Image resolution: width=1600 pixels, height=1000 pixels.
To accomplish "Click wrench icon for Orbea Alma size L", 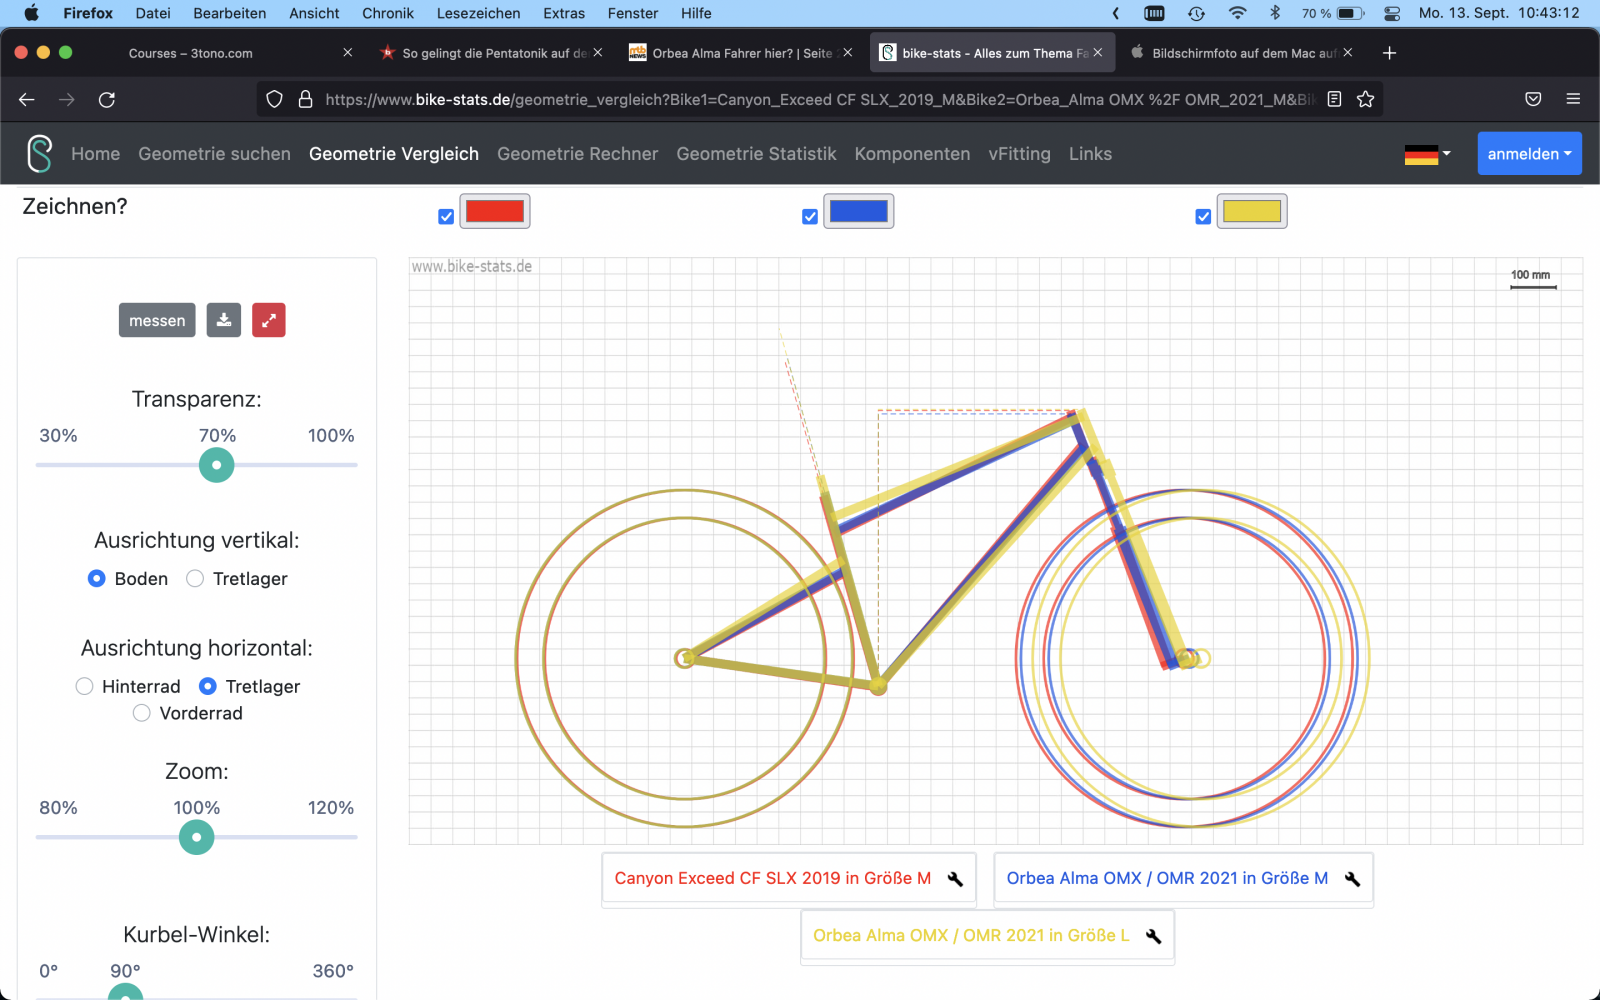I will [1153, 936].
